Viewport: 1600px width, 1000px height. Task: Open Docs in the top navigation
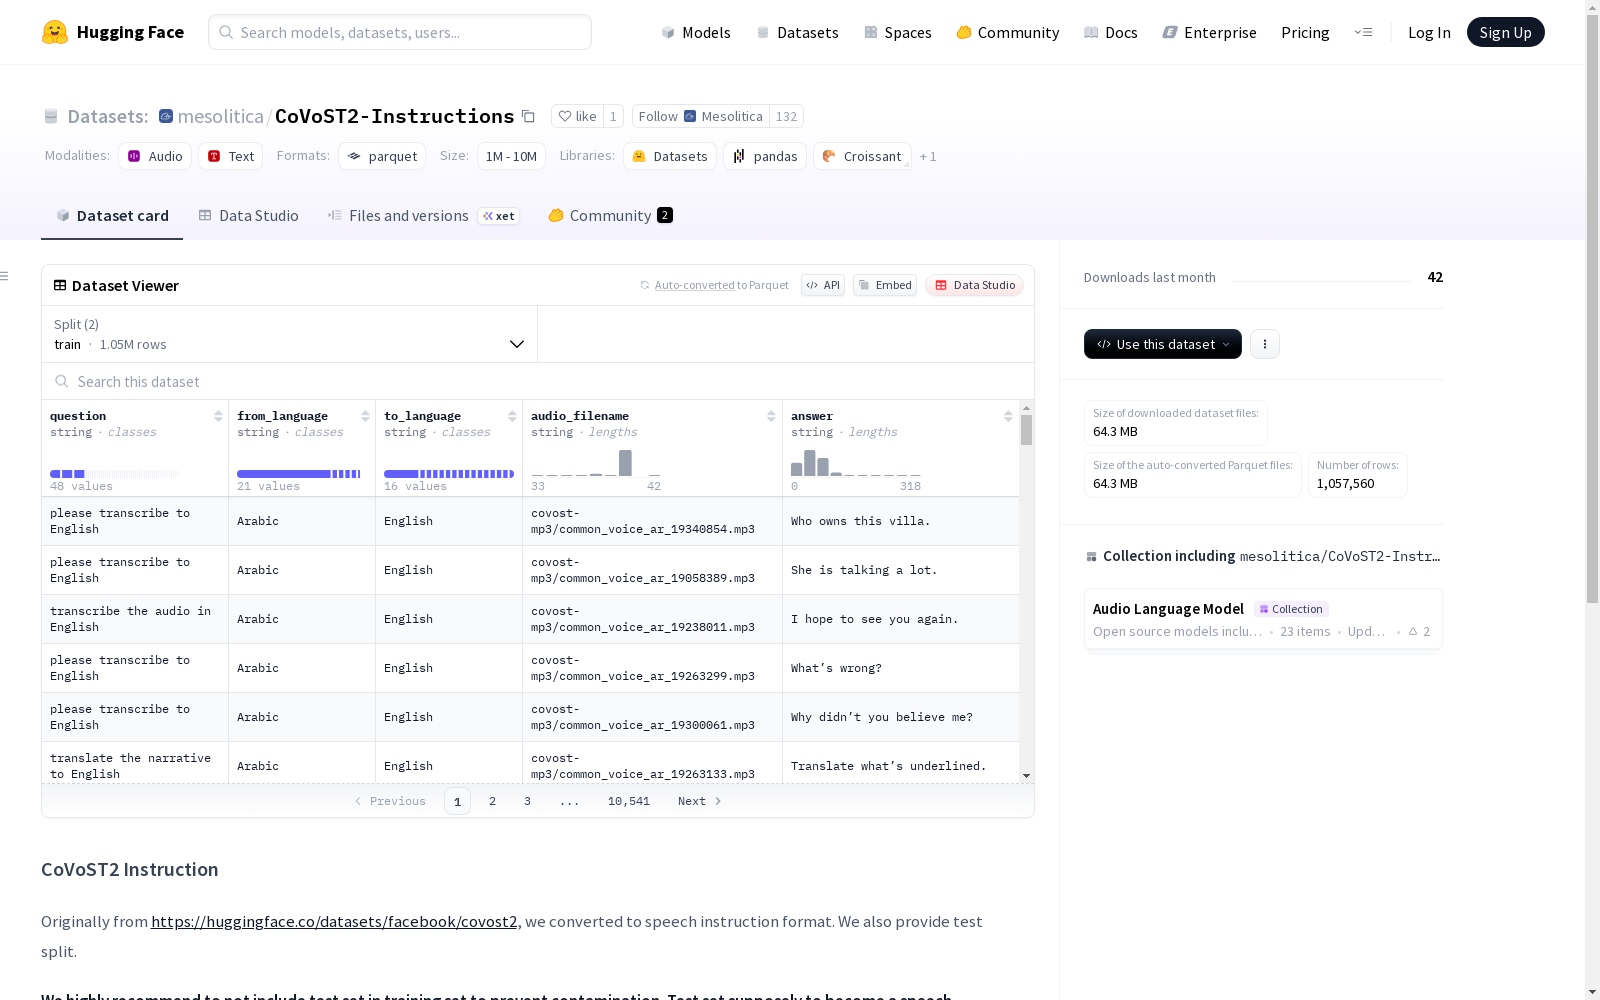pos(1111,32)
